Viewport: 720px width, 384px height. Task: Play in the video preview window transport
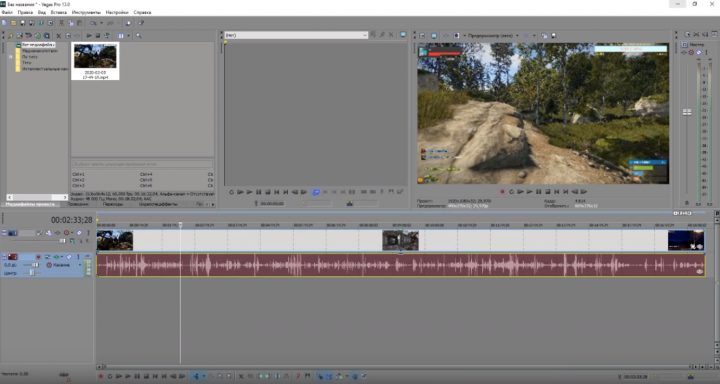[x=529, y=192]
